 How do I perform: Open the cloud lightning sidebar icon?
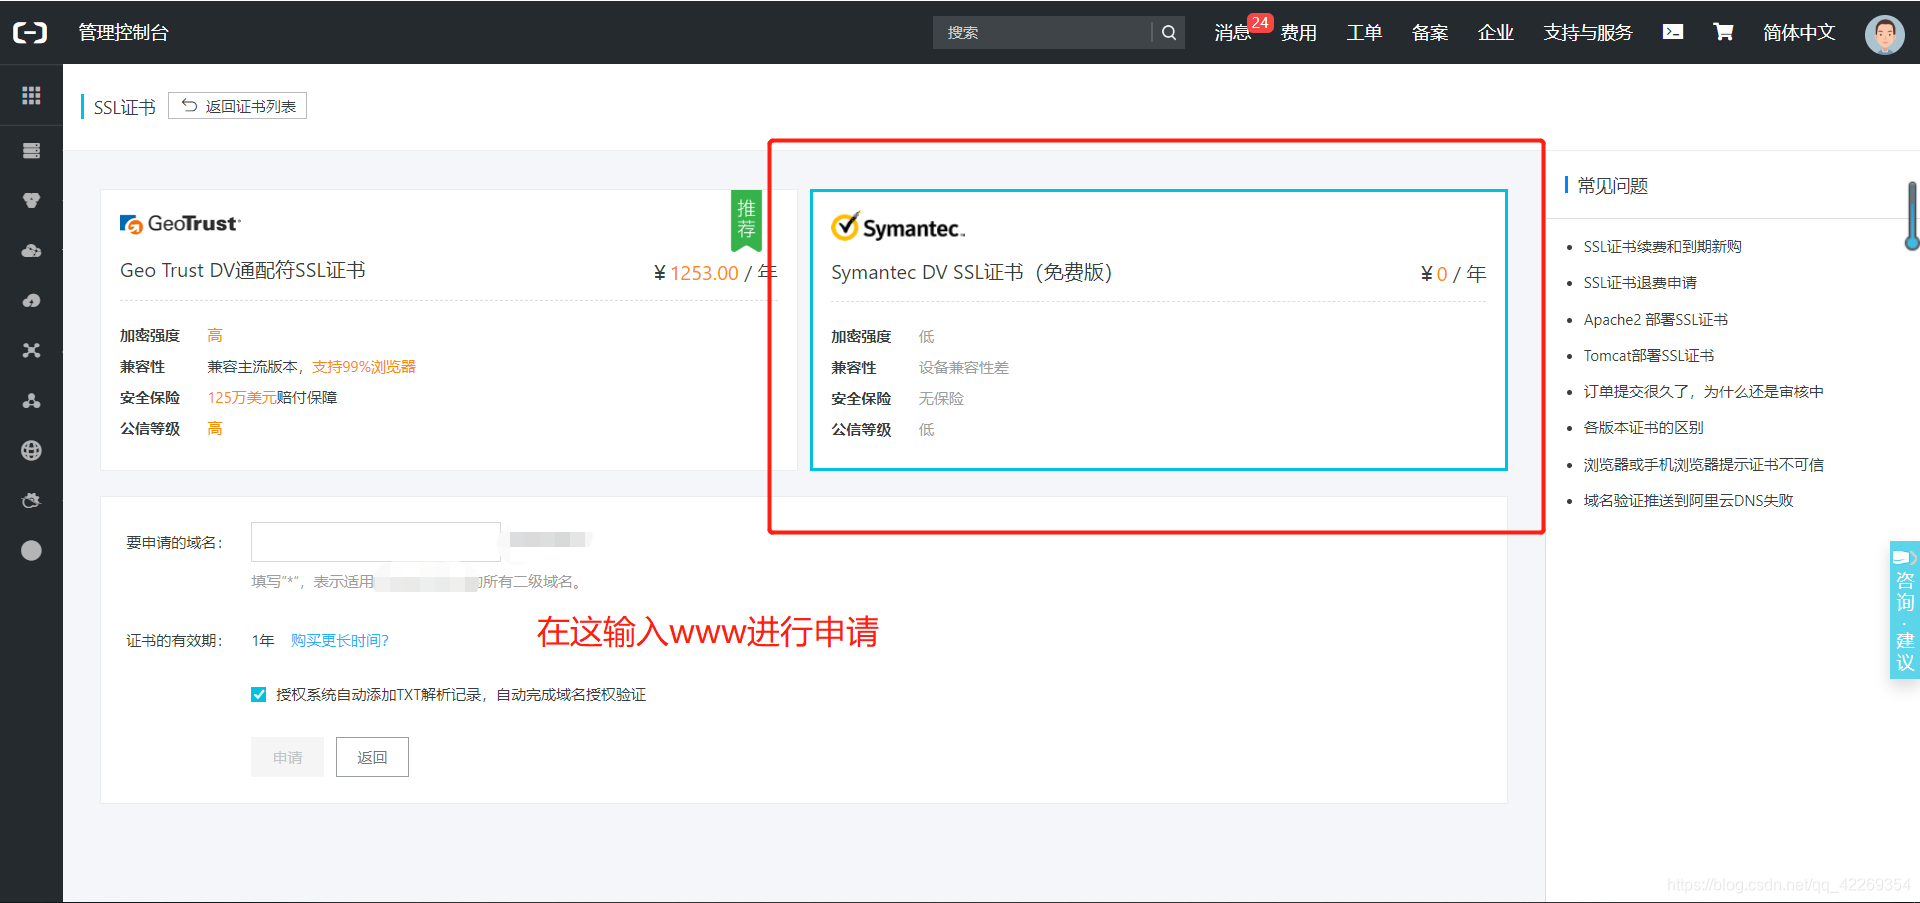point(31,300)
